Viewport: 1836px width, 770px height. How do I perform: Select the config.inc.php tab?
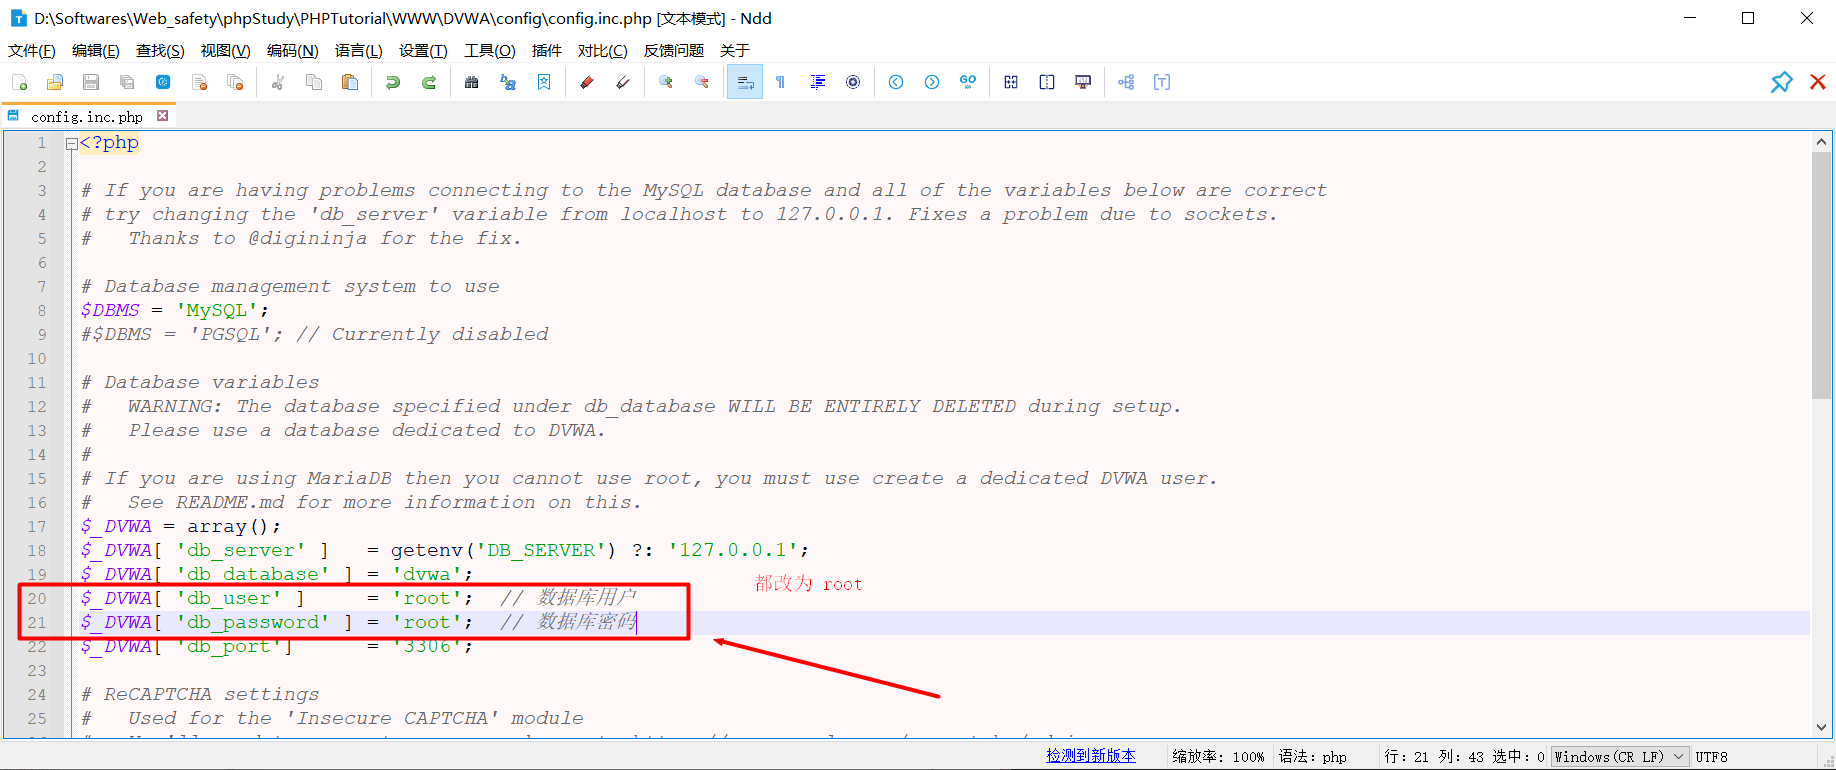click(87, 117)
